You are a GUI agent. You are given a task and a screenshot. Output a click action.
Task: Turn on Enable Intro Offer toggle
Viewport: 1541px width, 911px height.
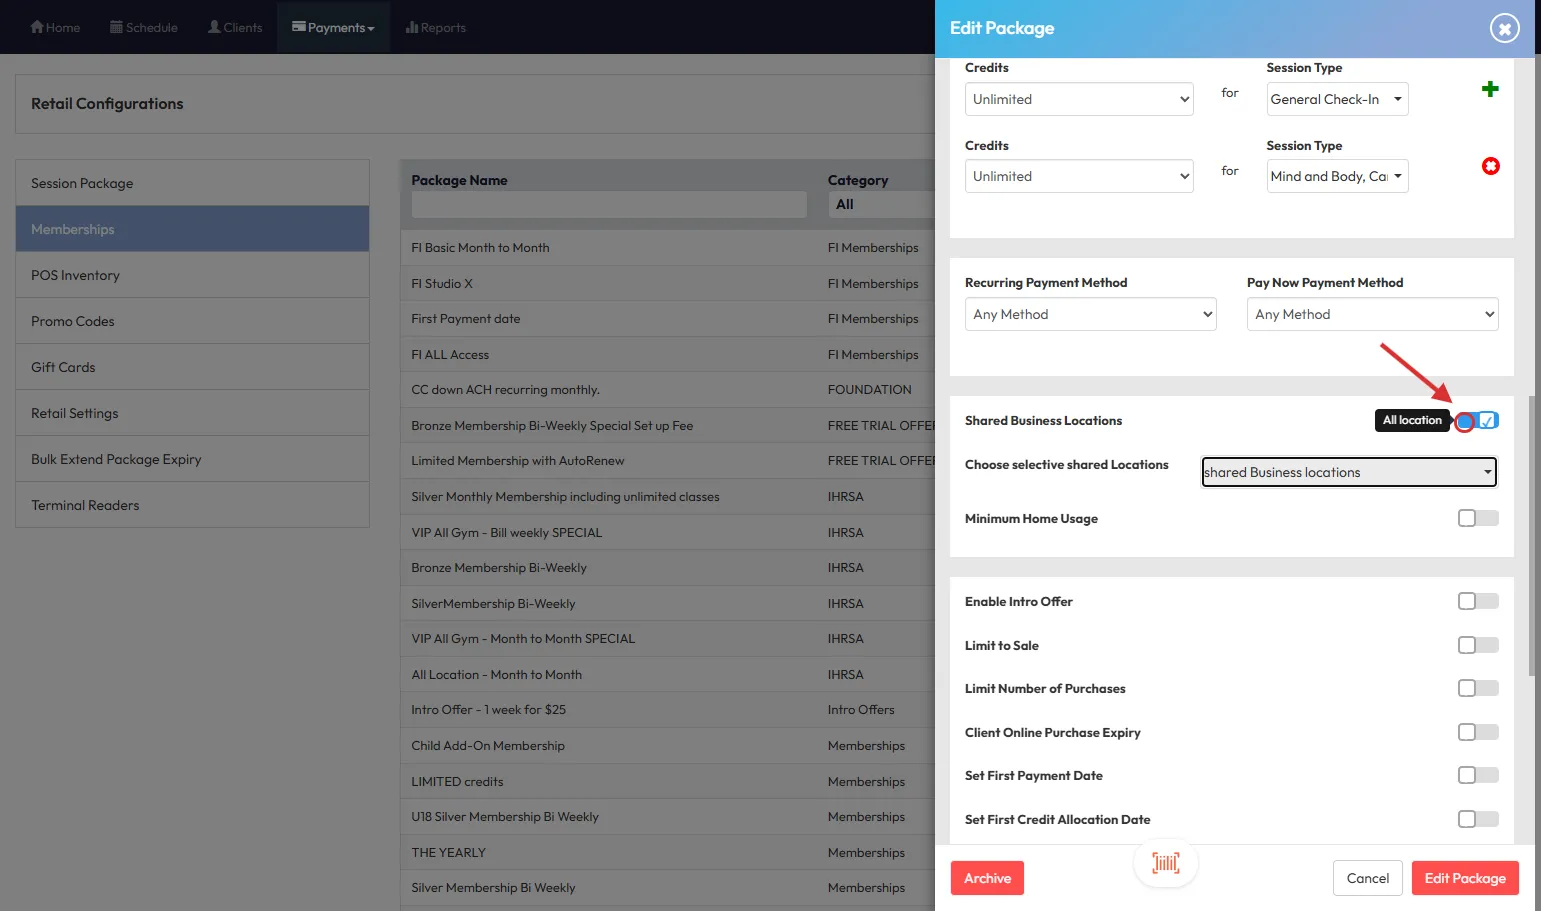[x=1477, y=601]
